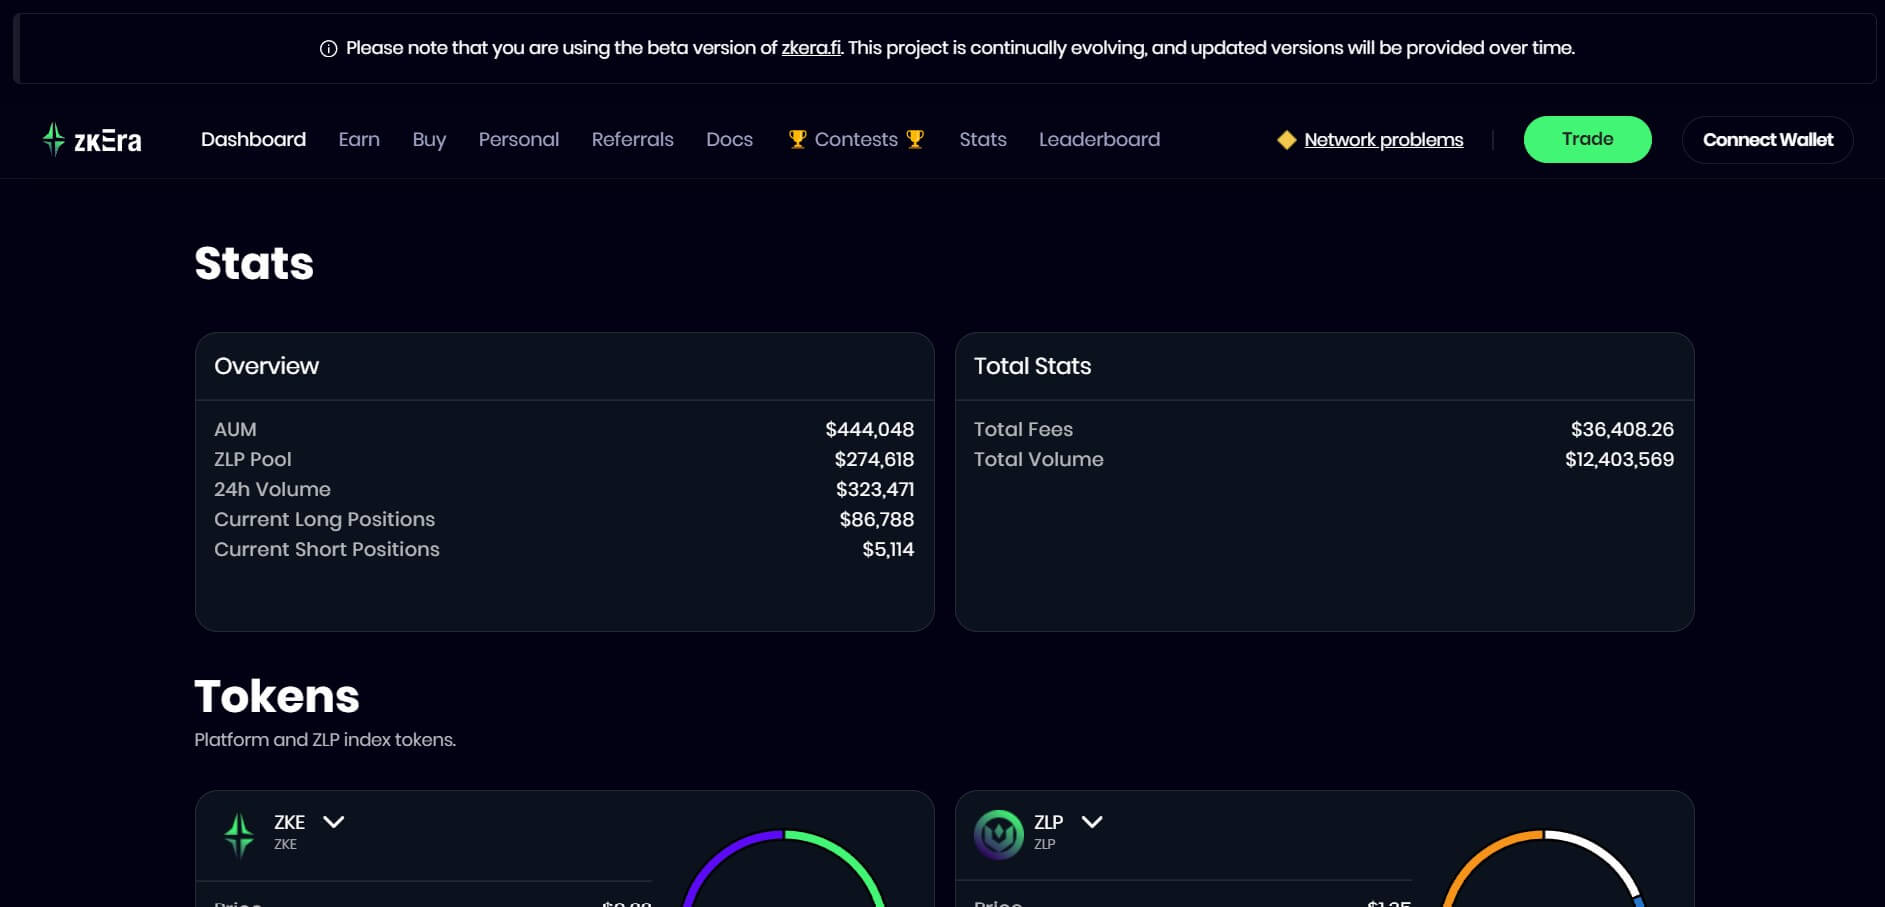Open the Contests page
The width and height of the screenshot is (1885, 907).
point(856,139)
